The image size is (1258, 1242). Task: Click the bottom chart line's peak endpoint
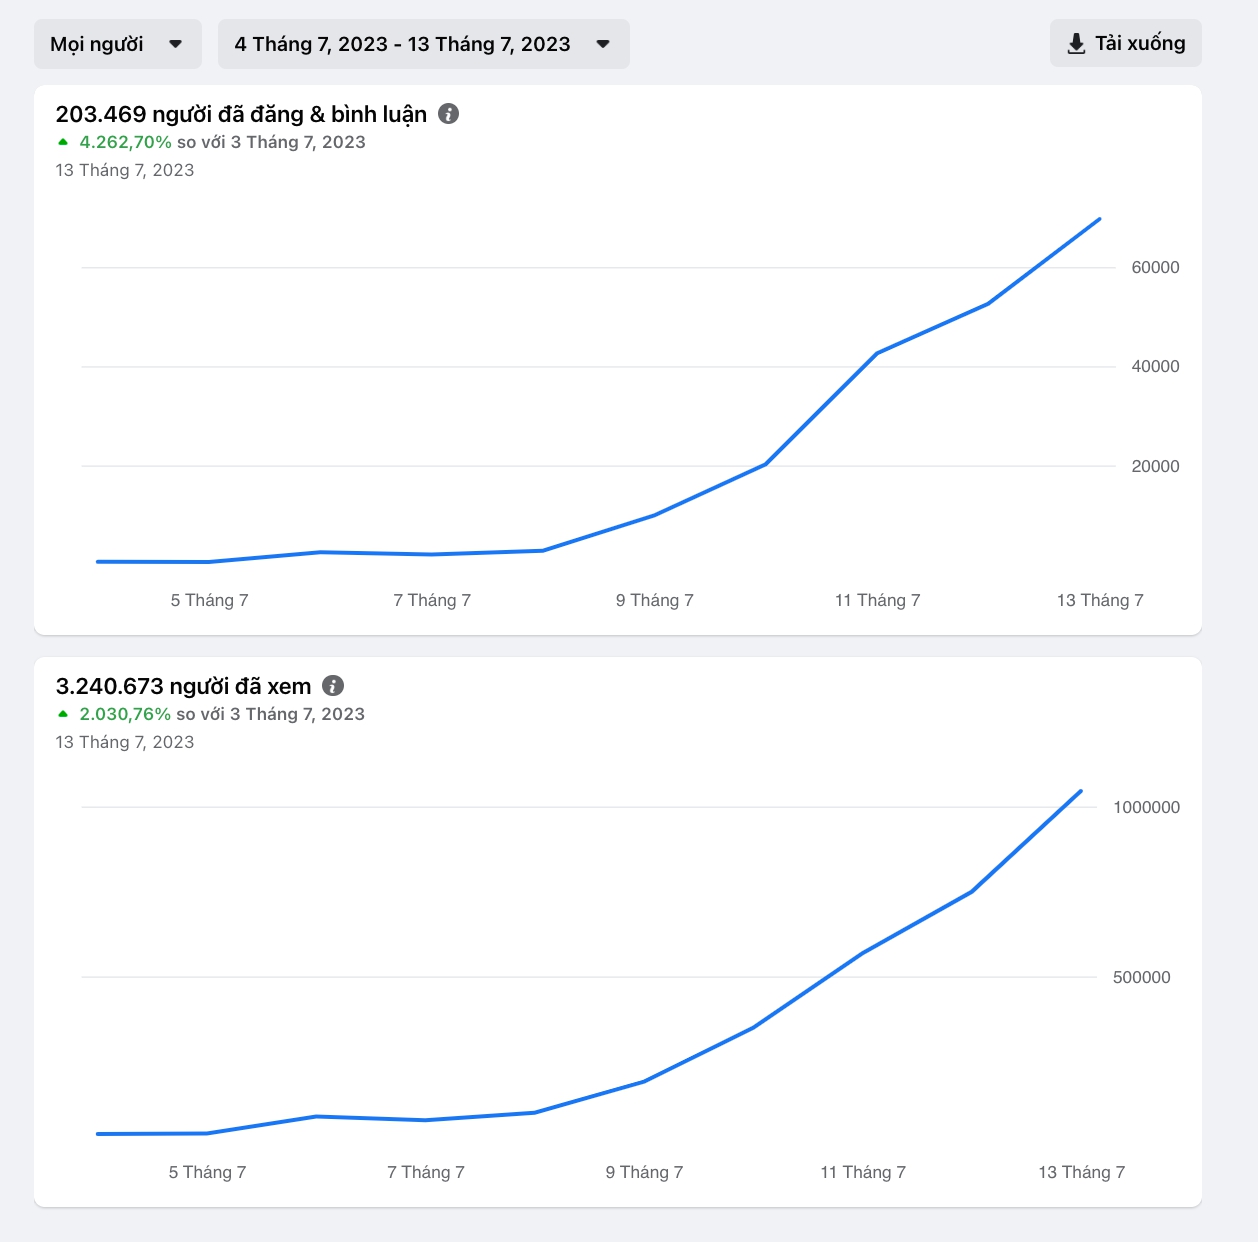coord(1080,791)
